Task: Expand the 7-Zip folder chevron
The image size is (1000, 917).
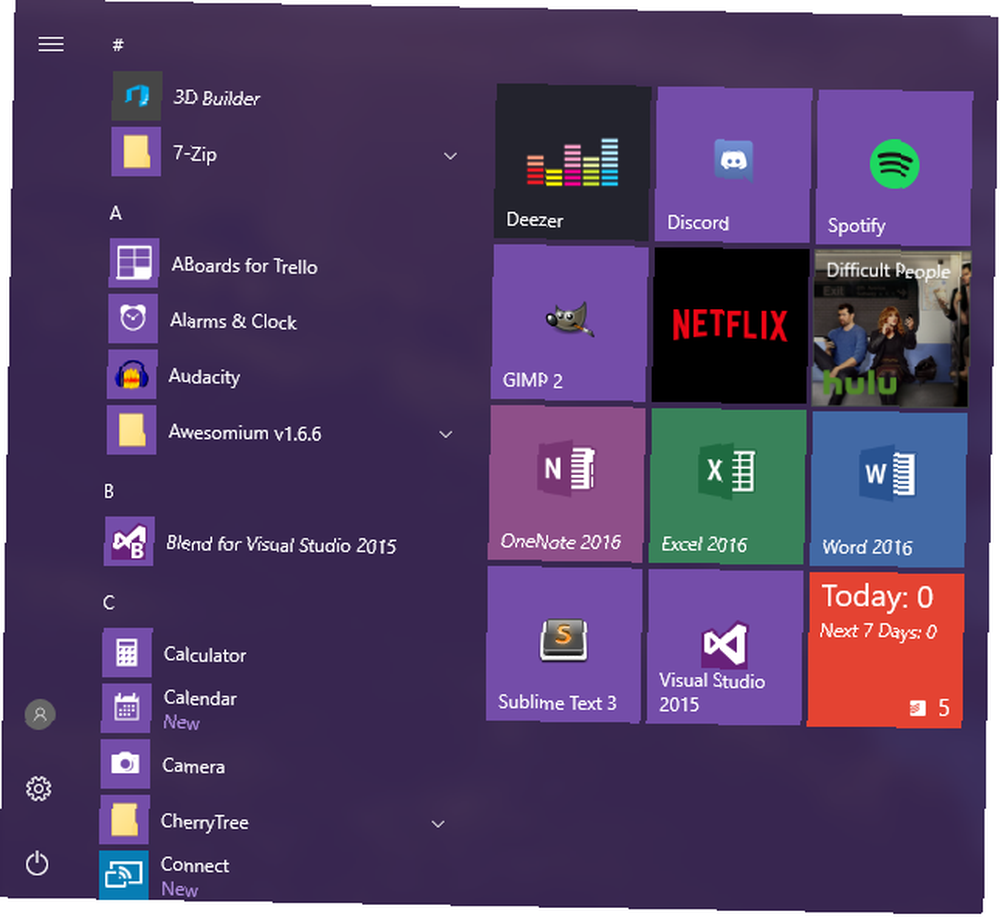Action: click(450, 156)
